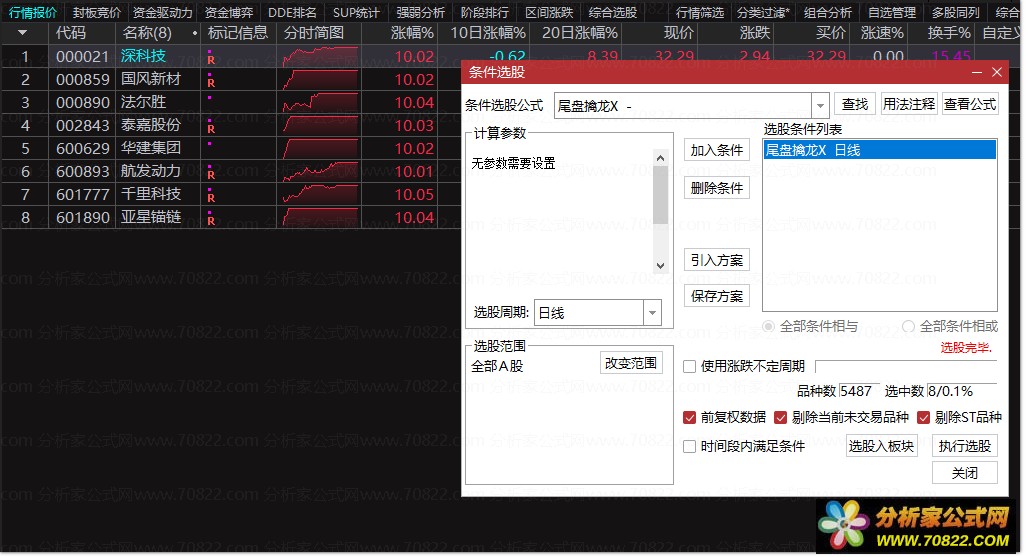Click R marker for 泰嘉股份 row
The height and width of the screenshot is (557, 1026).
[x=211, y=128]
